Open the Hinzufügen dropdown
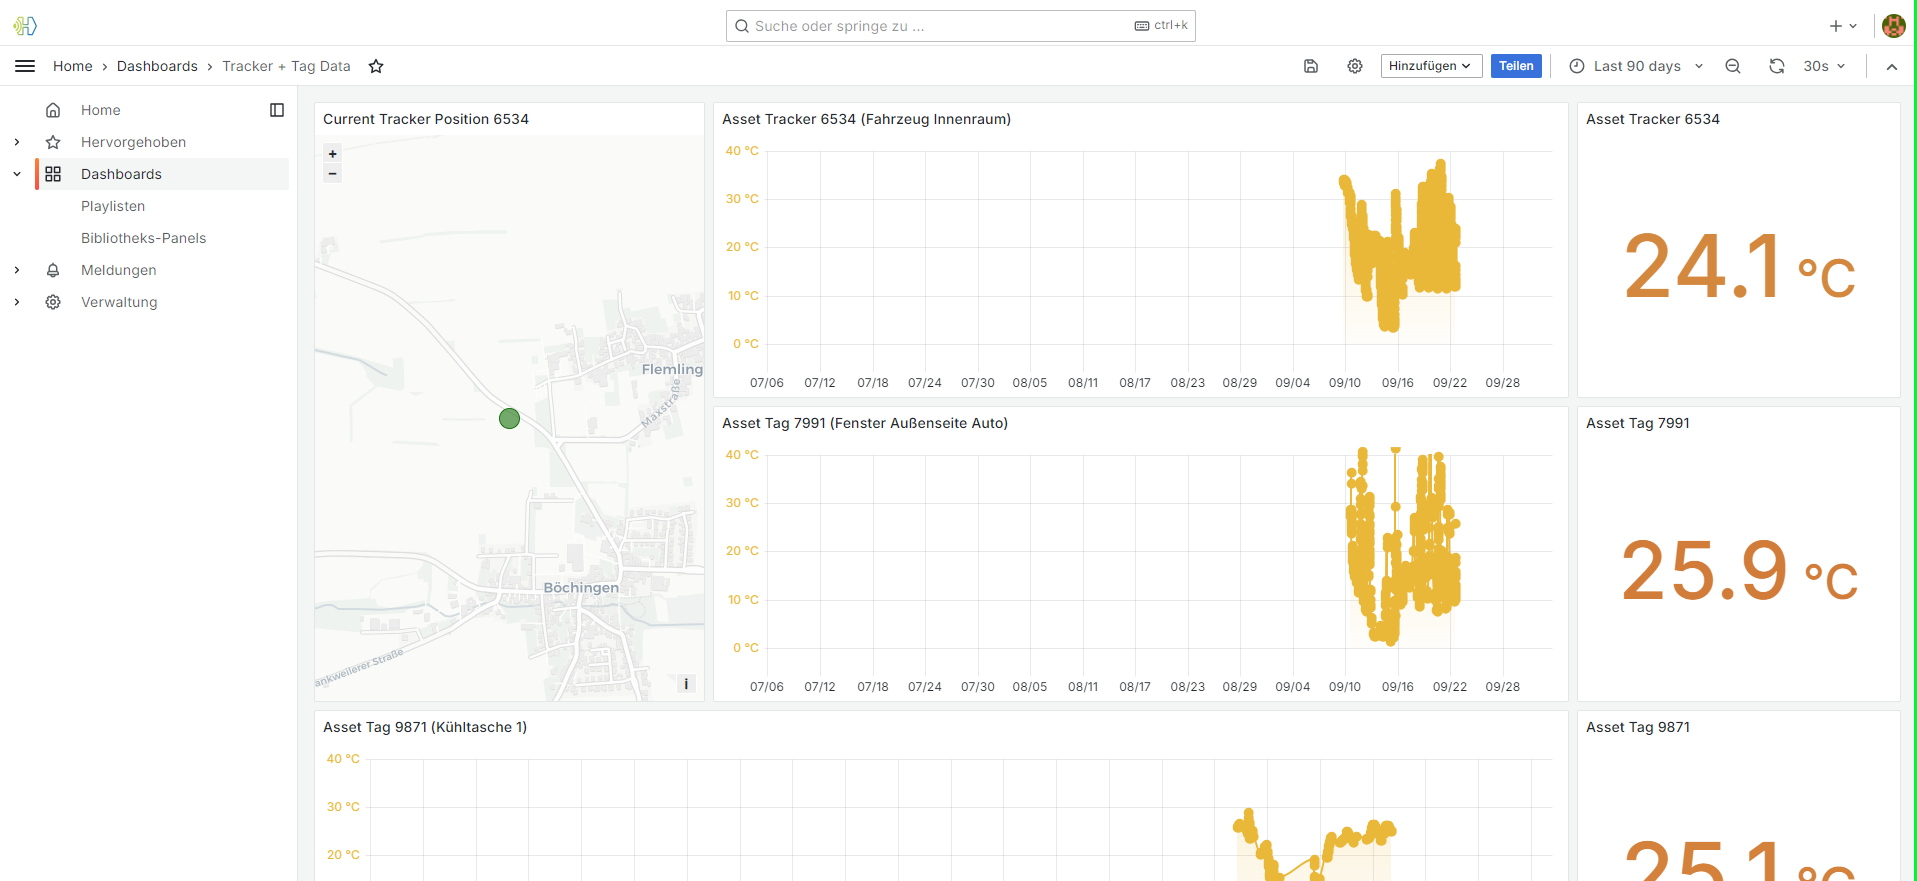Screen dimensions: 1917x881 pos(1430,66)
